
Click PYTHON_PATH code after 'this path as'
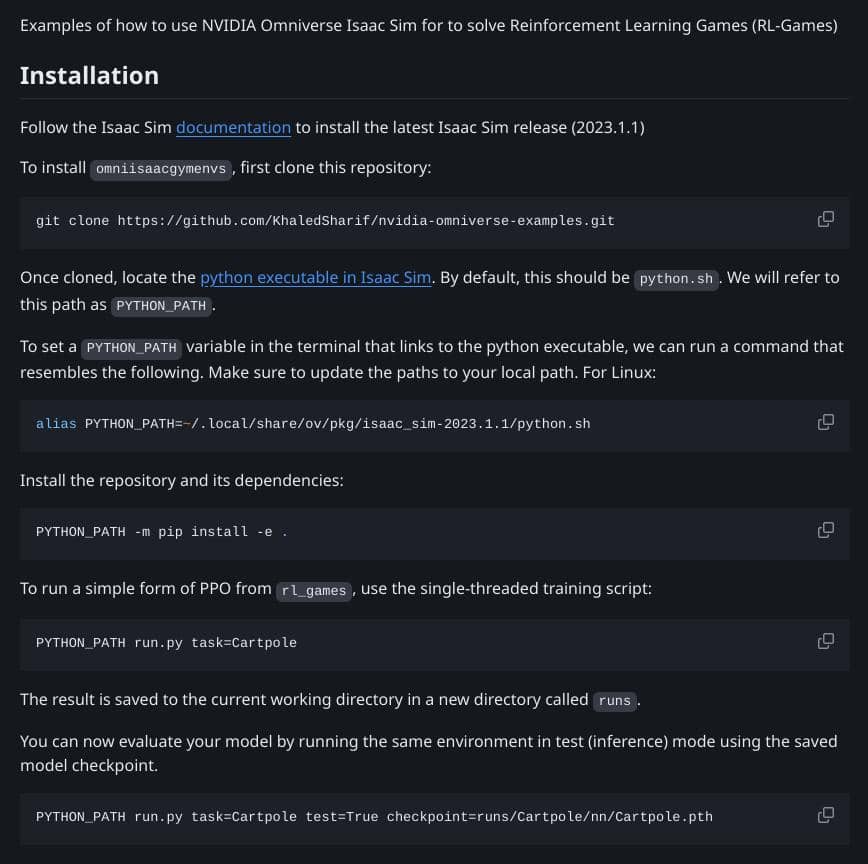point(161,306)
